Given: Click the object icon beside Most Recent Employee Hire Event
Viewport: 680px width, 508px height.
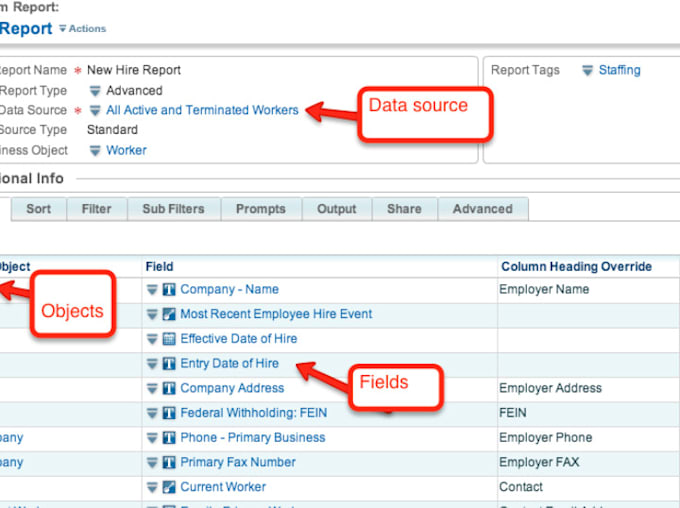Looking at the screenshot, I should tap(169, 315).
